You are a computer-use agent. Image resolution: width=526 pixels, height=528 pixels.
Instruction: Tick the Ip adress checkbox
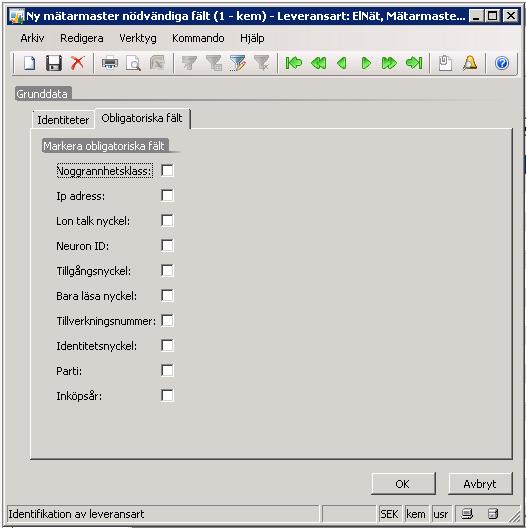tap(167, 195)
